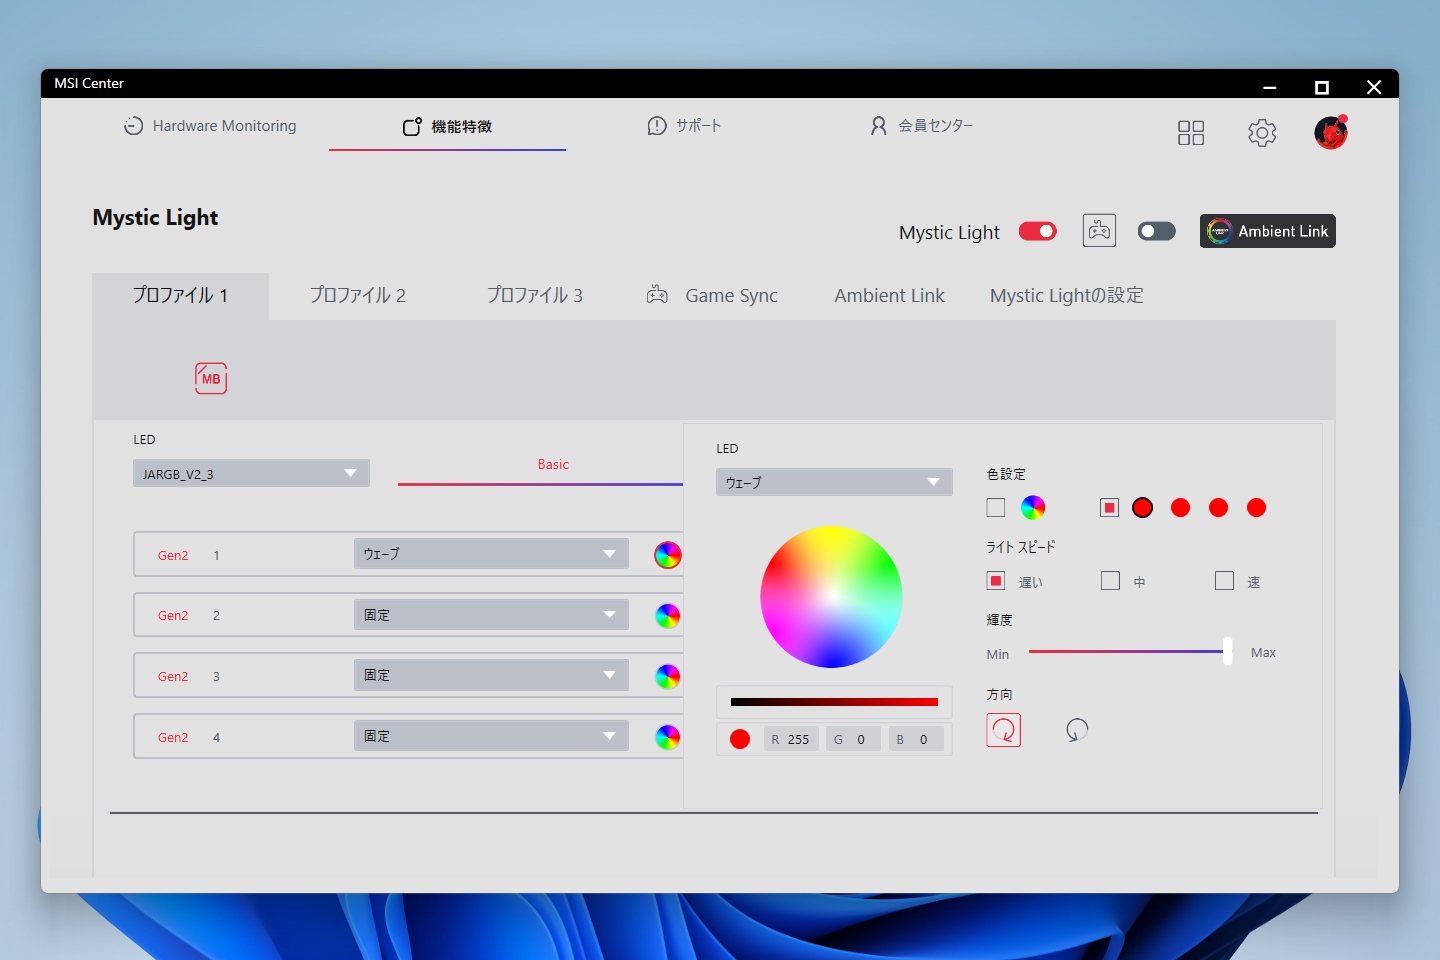Minimize the MSI Center window

point(1270,87)
